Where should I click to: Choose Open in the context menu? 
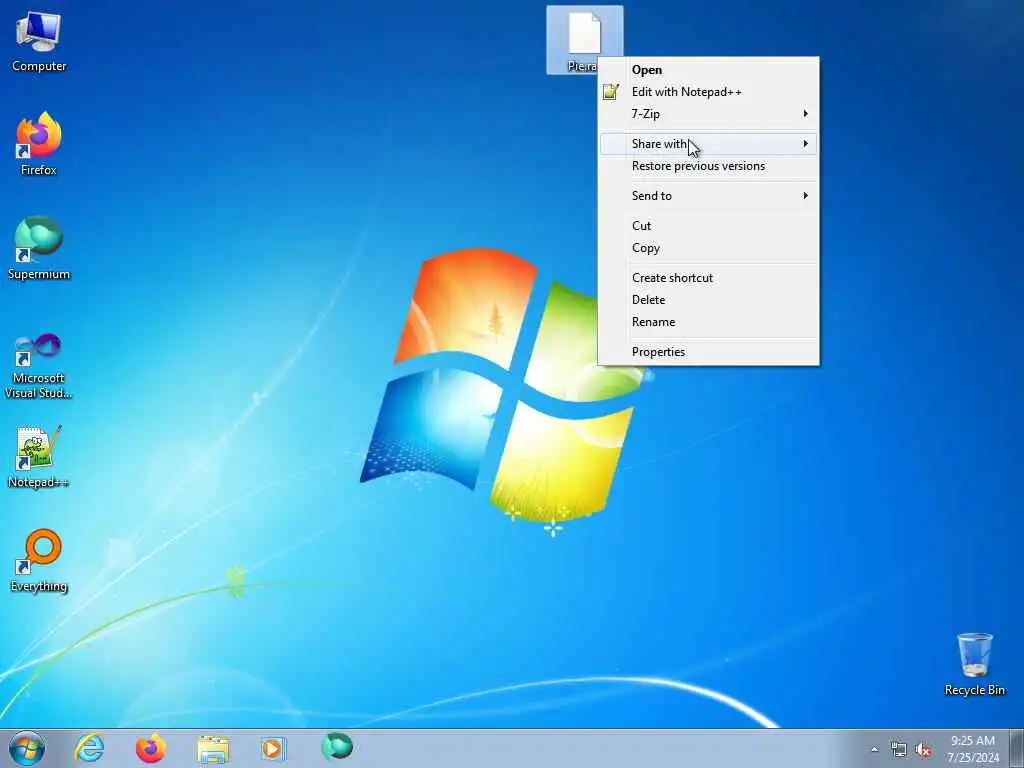click(709, 70)
